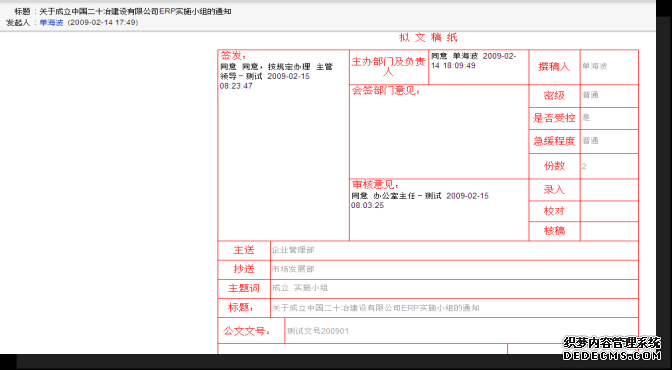Click the 主办部门及负责人 label
Image resolution: width=672 pixels, height=370 pixels.
click(x=388, y=66)
